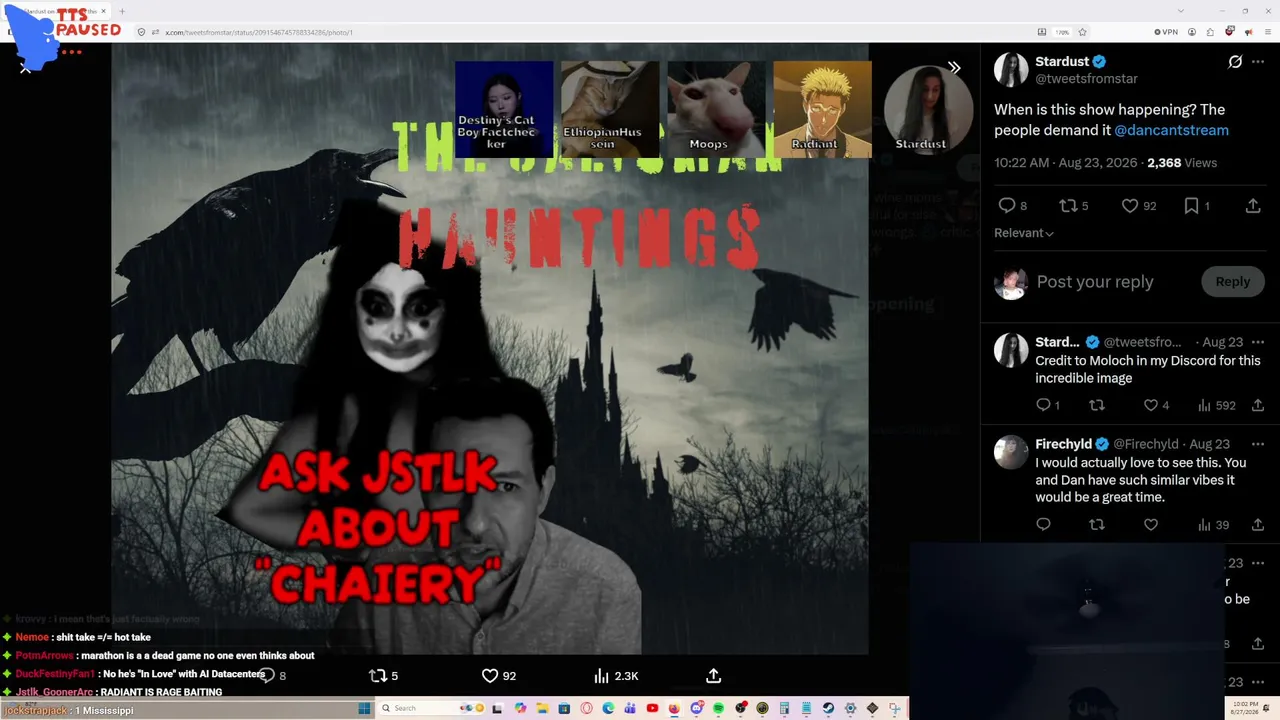This screenshot has height=720, width=1280.
Task: Open Spotify from the taskbar
Action: coord(718,708)
